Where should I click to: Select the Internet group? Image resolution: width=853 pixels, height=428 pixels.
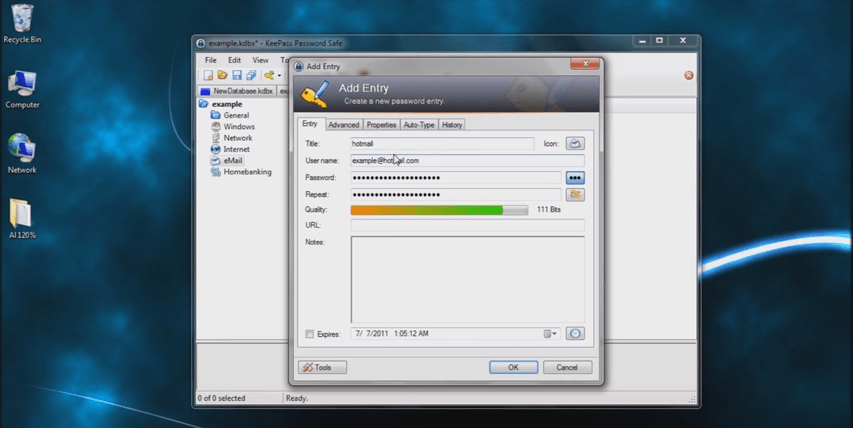(236, 149)
